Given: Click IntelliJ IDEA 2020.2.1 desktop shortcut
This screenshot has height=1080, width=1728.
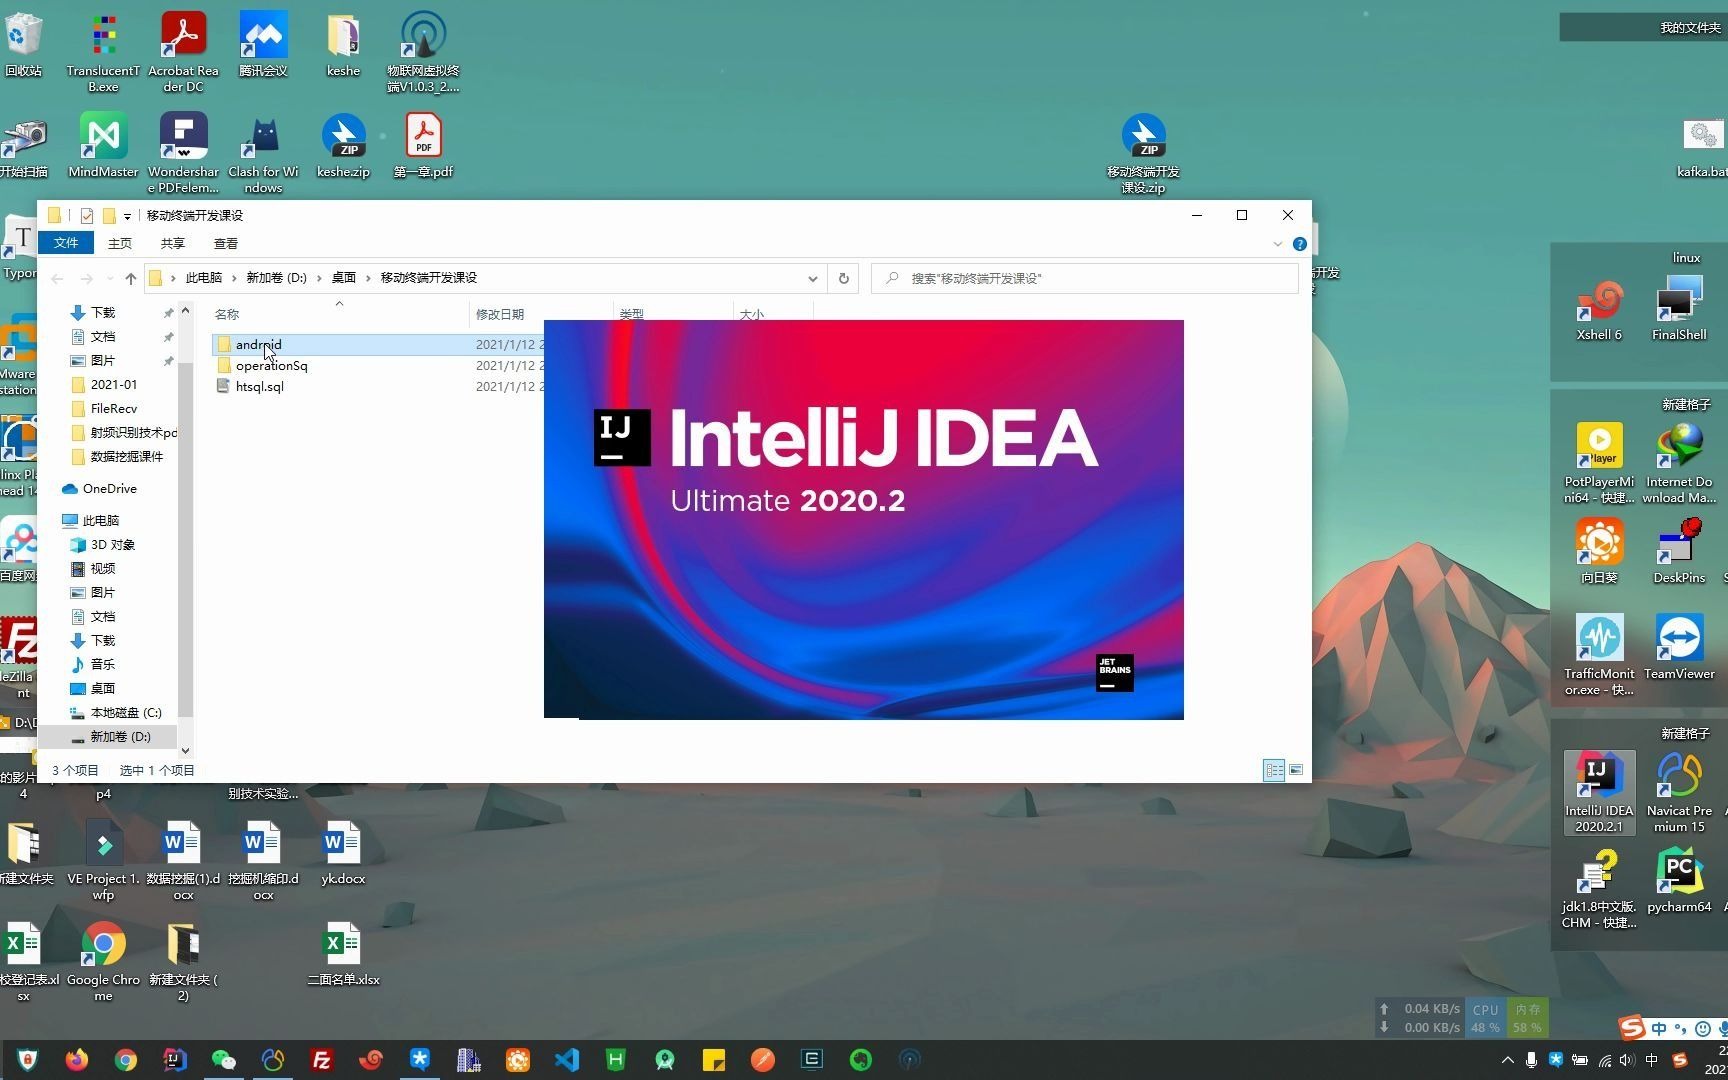Looking at the screenshot, I should click(1599, 793).
